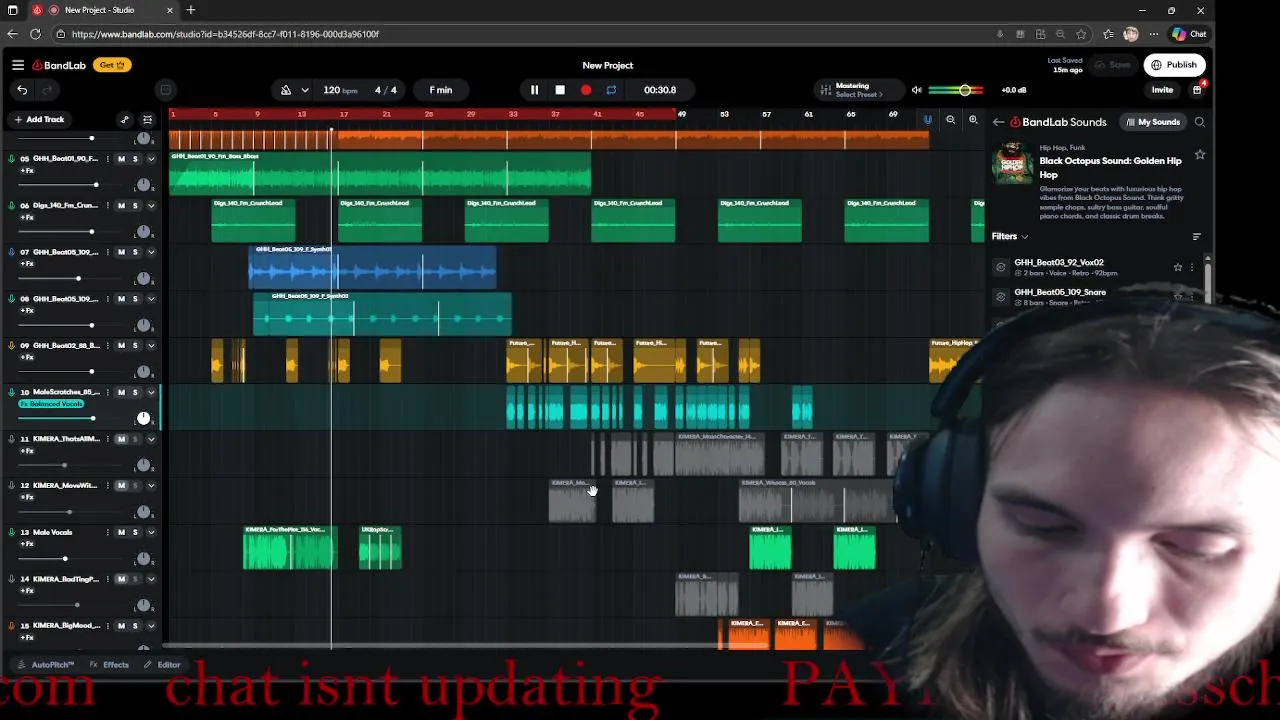Viewport: 1280px width, 720px height.
Task: Mute track 07 GHH_Beat05
Action: coord(121,252)
